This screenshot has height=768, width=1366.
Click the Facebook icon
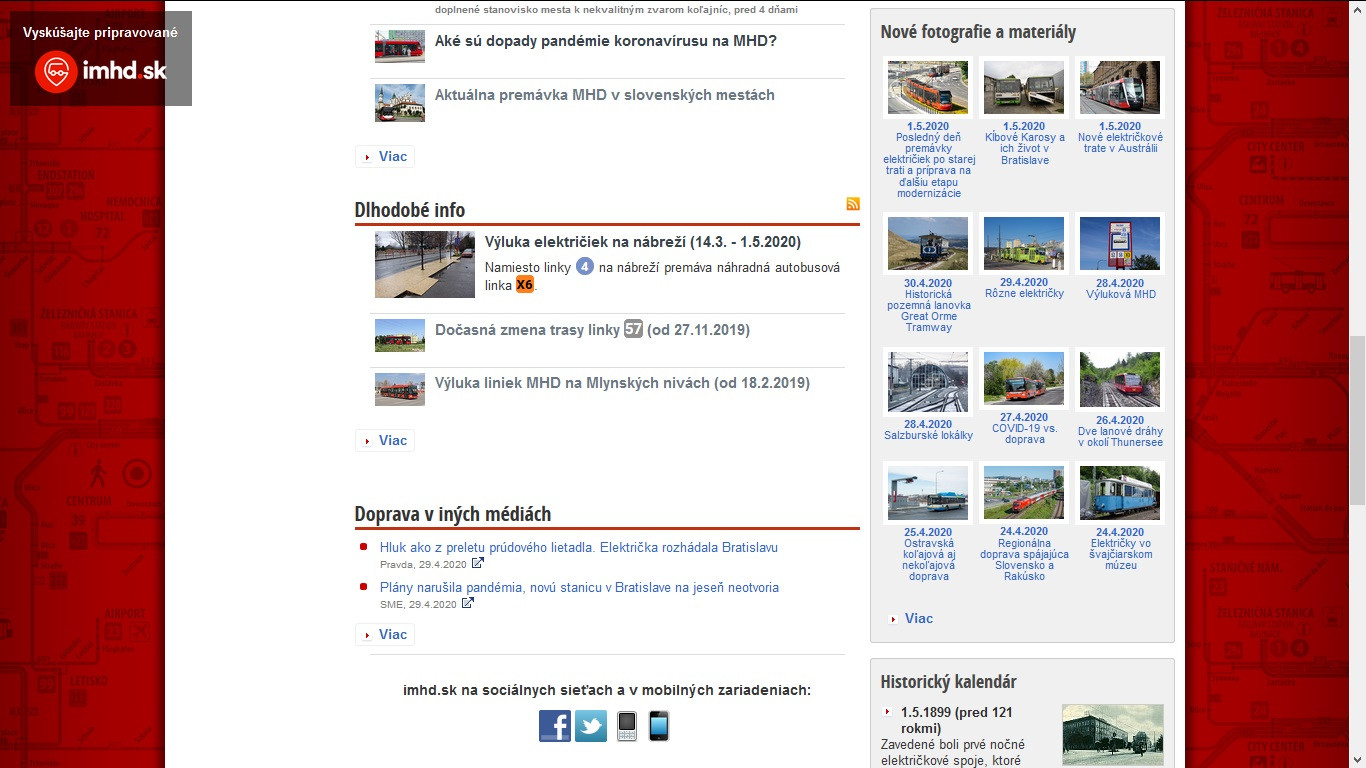(555, 725)
